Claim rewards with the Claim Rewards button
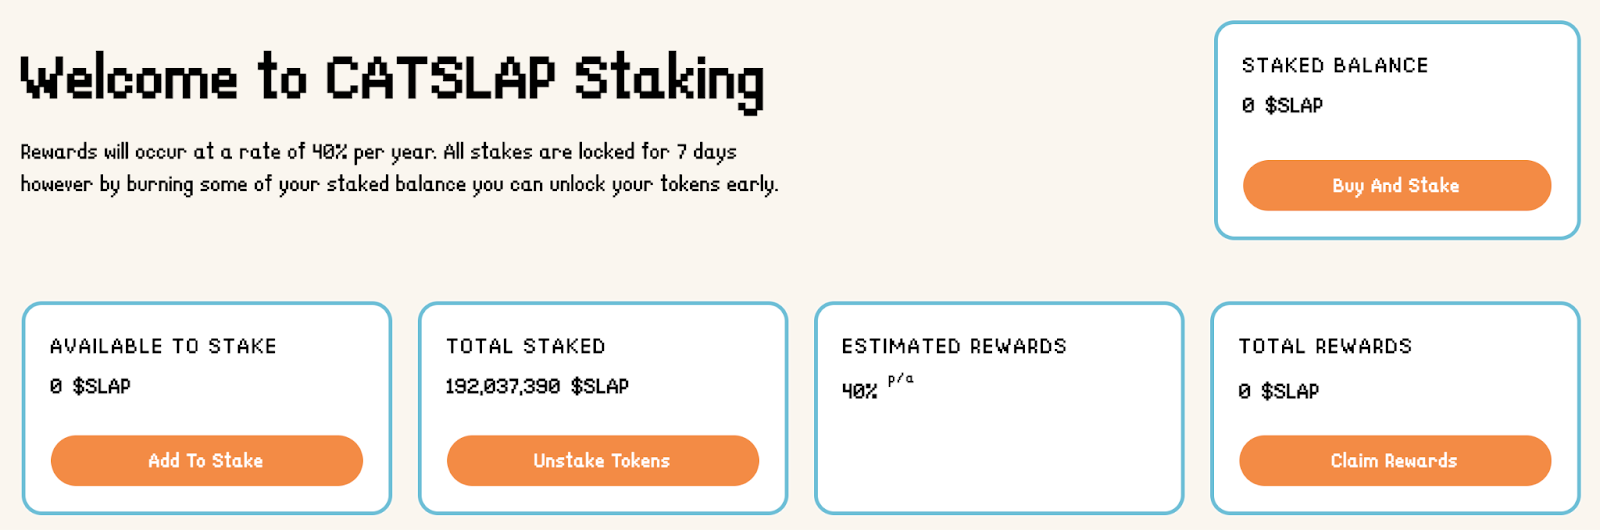The image size is (1600, 530). (1395, 460)
